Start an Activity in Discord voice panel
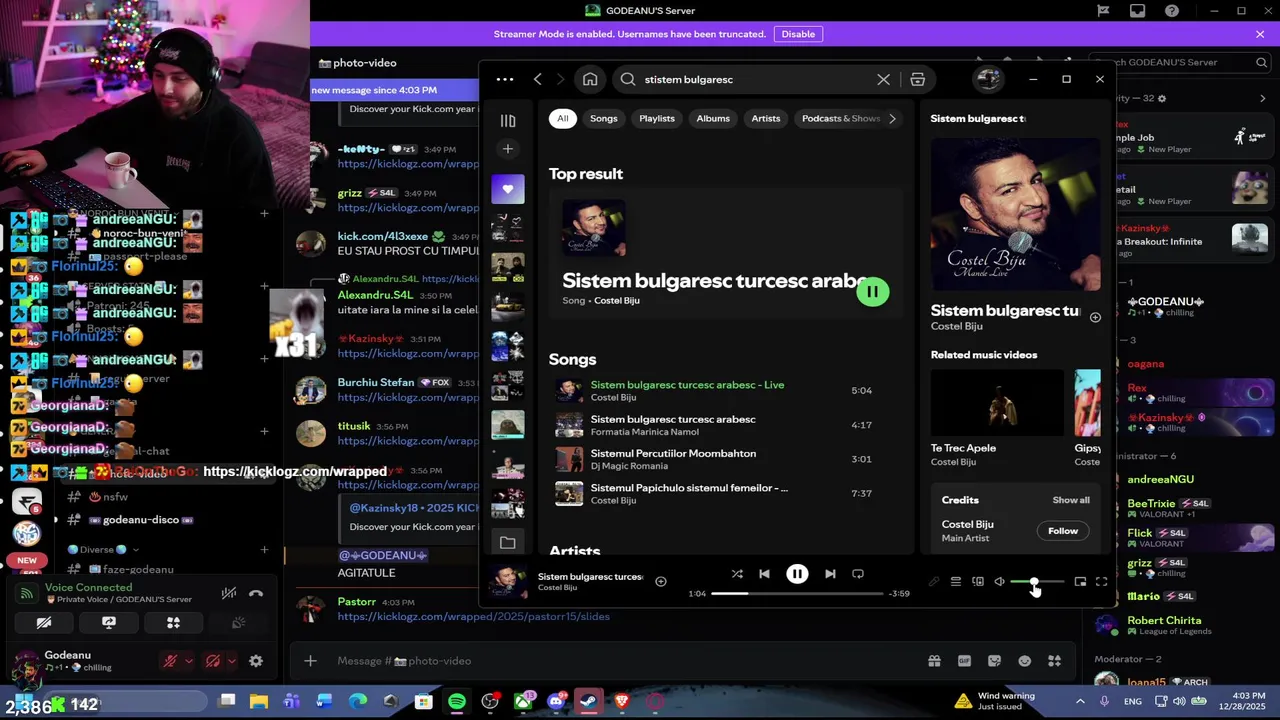This screenshot has width=1280, height=720. click(x=173, y=622)
